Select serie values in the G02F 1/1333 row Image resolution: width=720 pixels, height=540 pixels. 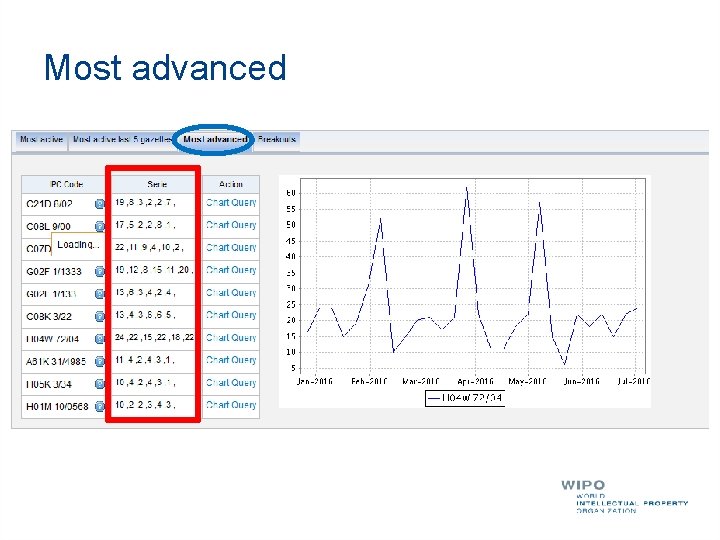(x=154, y=270)
